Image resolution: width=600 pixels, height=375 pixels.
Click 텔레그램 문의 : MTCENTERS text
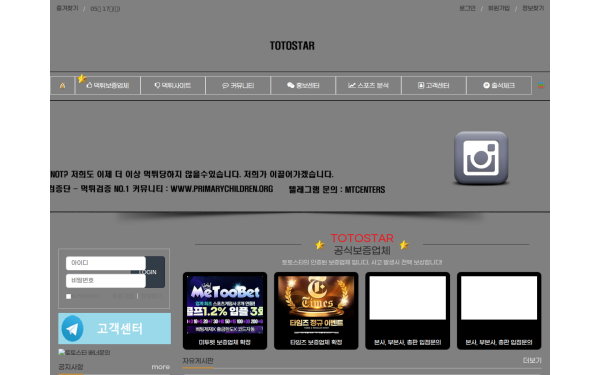[x=337, y=190]
